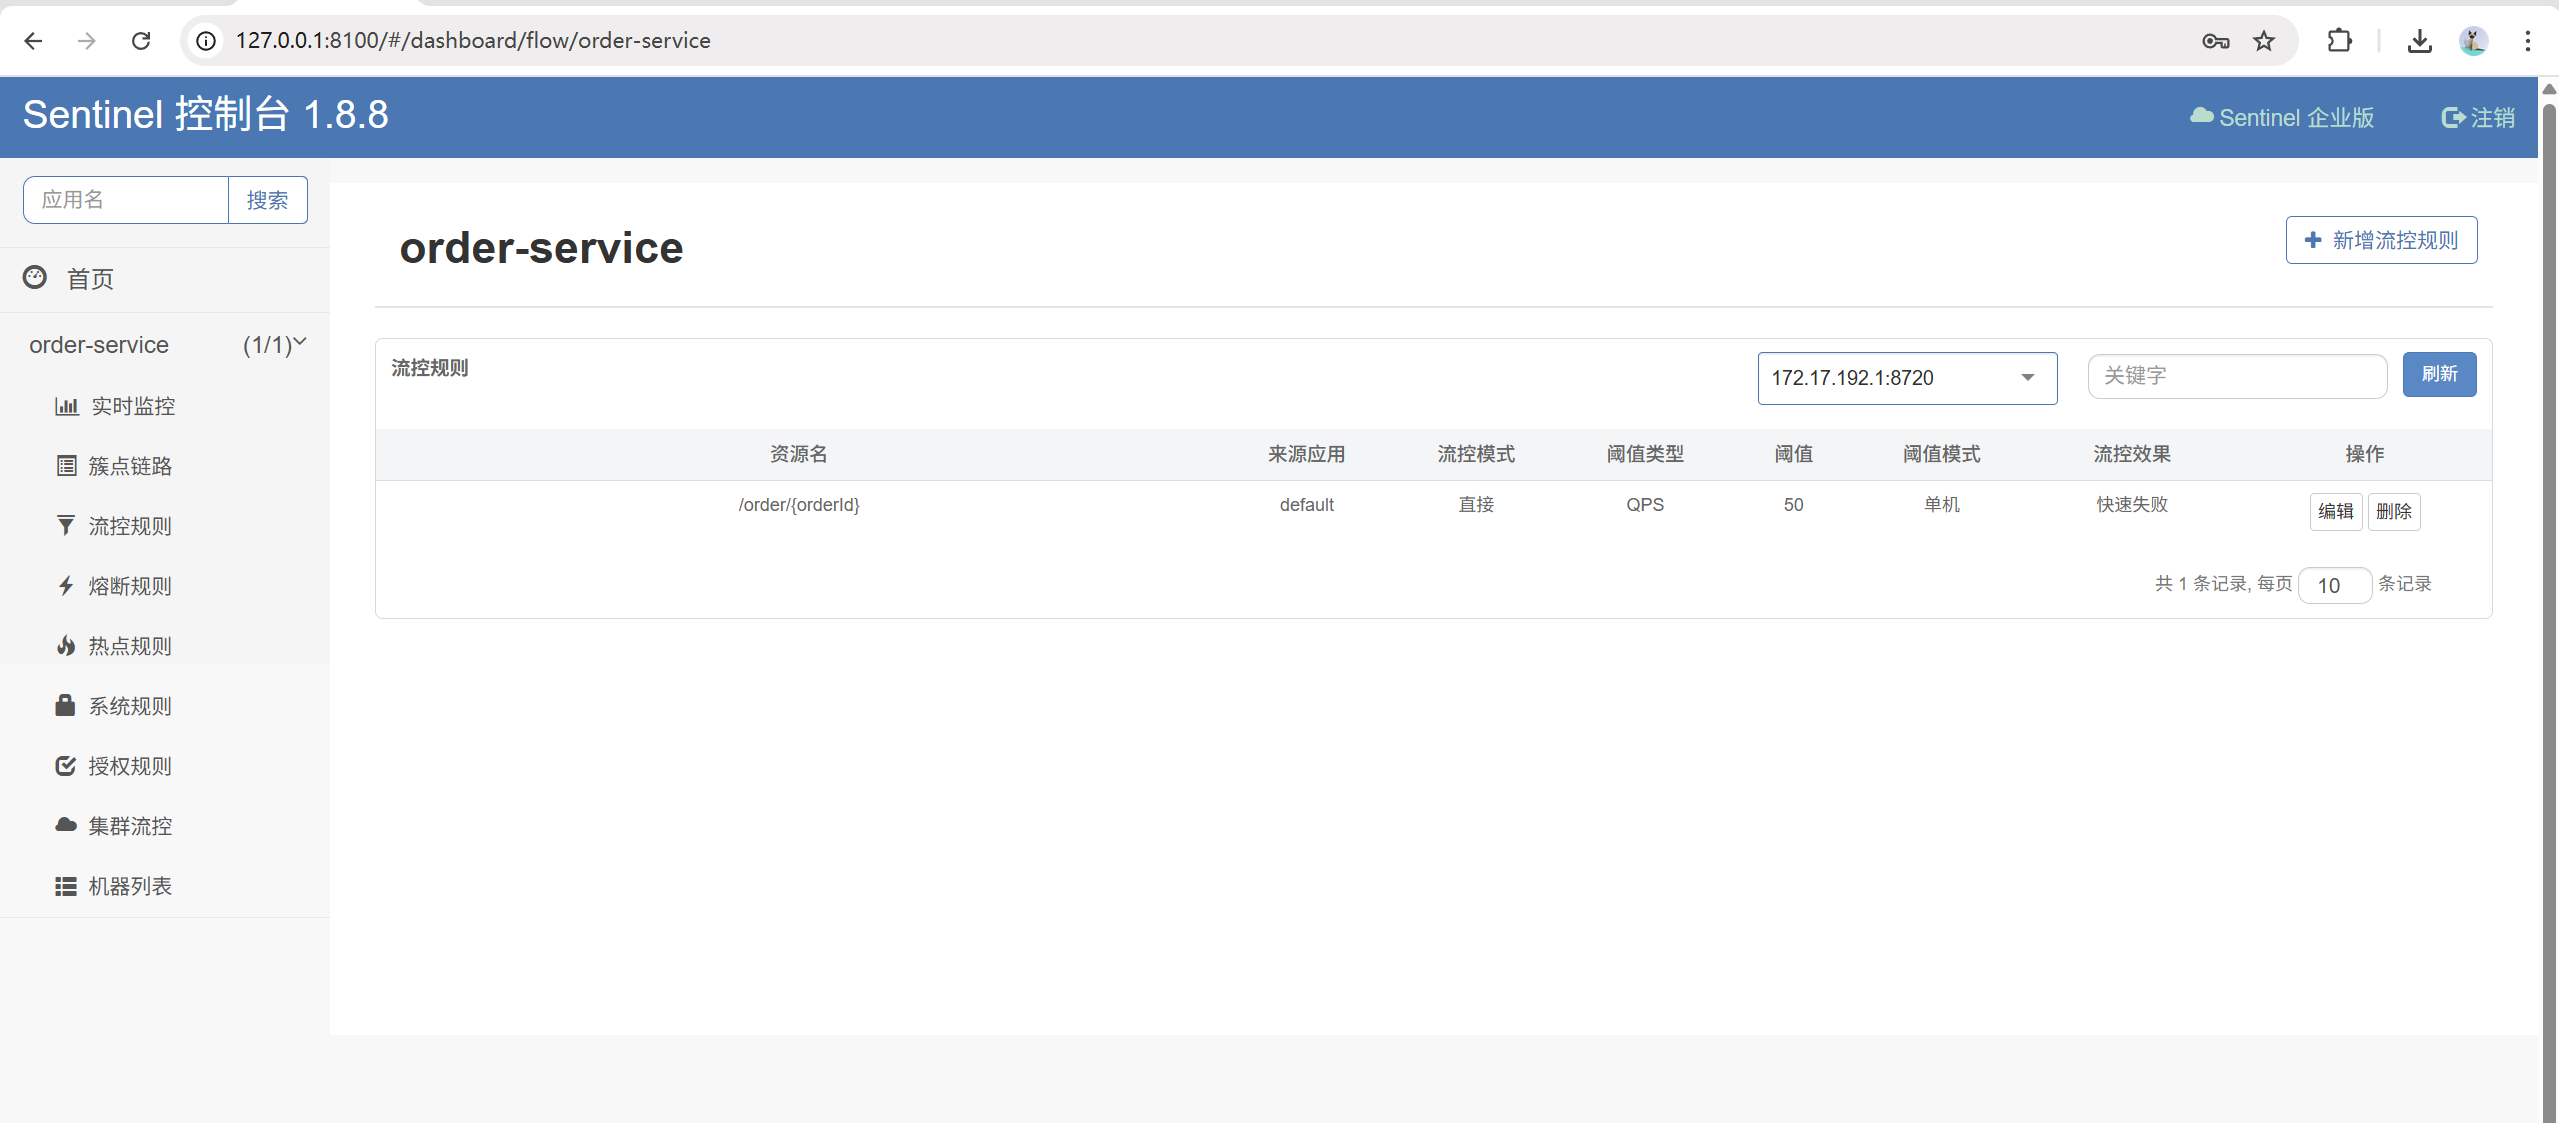
Task: Click the 应用名 search input
Action: [x=126, y=200]
